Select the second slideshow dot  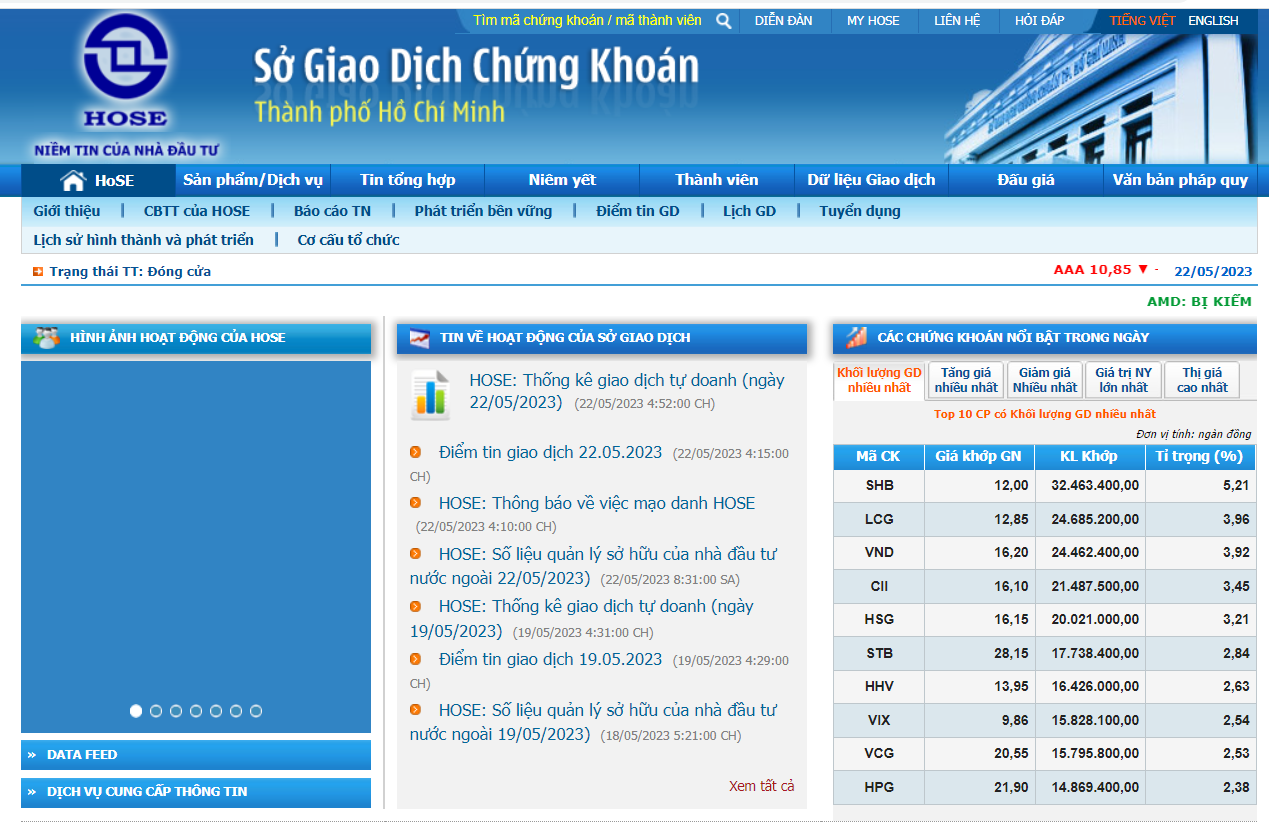(156, 711)
